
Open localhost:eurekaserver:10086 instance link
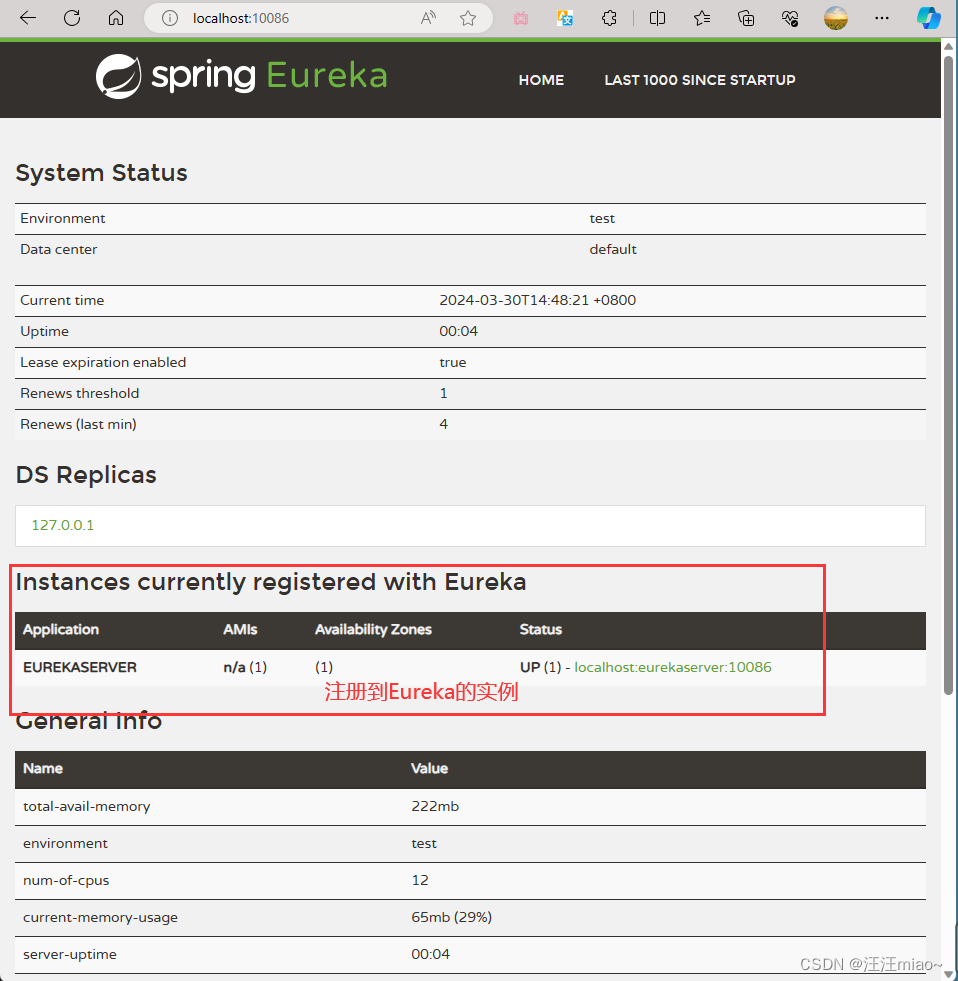point(673,667)
